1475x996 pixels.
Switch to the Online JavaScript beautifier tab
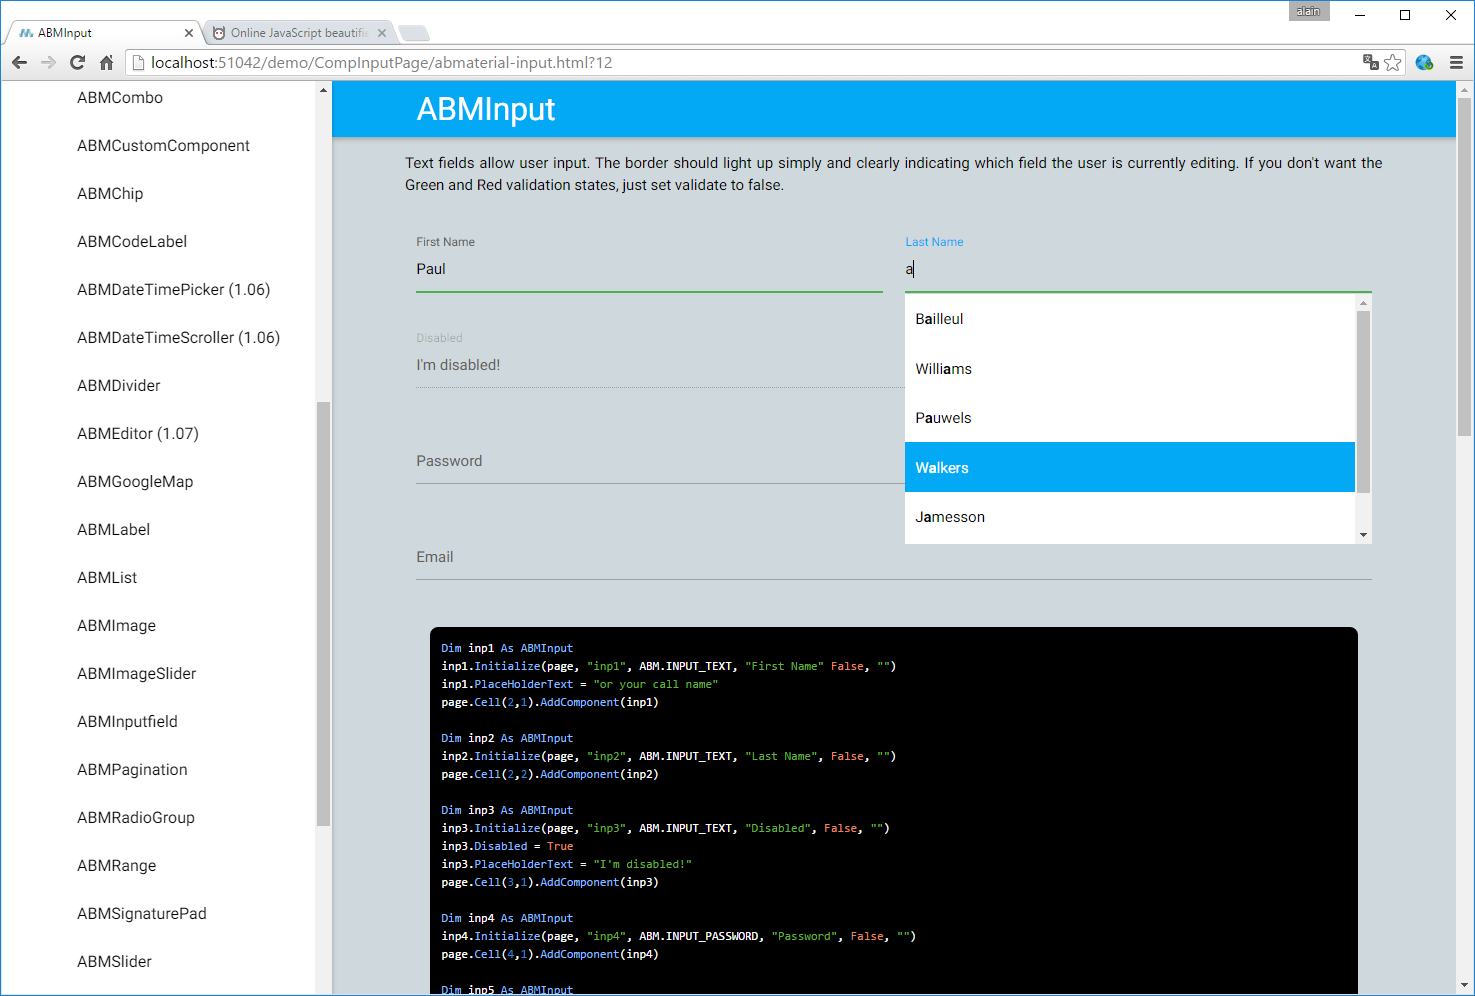coord(298,33)
